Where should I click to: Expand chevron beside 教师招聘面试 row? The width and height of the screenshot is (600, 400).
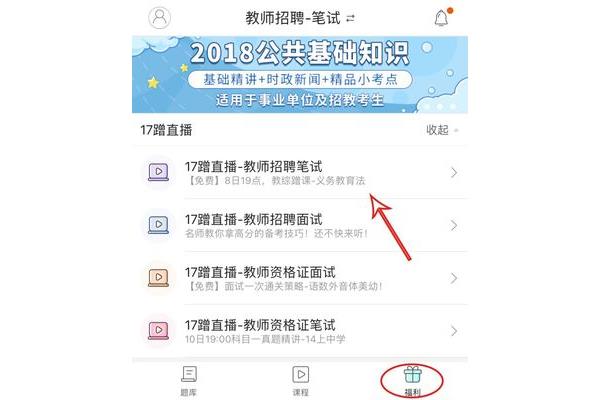(454, 225)
